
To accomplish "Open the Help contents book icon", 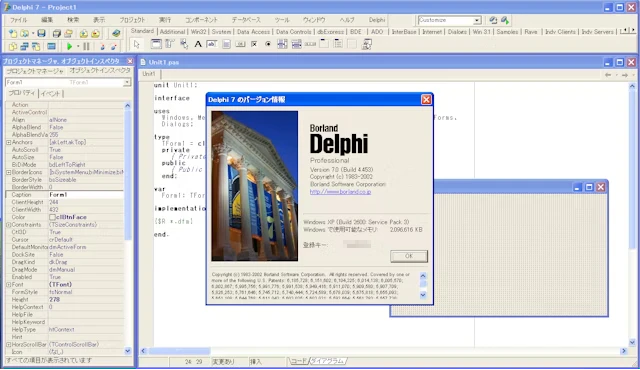I will (x=116, y=33).
